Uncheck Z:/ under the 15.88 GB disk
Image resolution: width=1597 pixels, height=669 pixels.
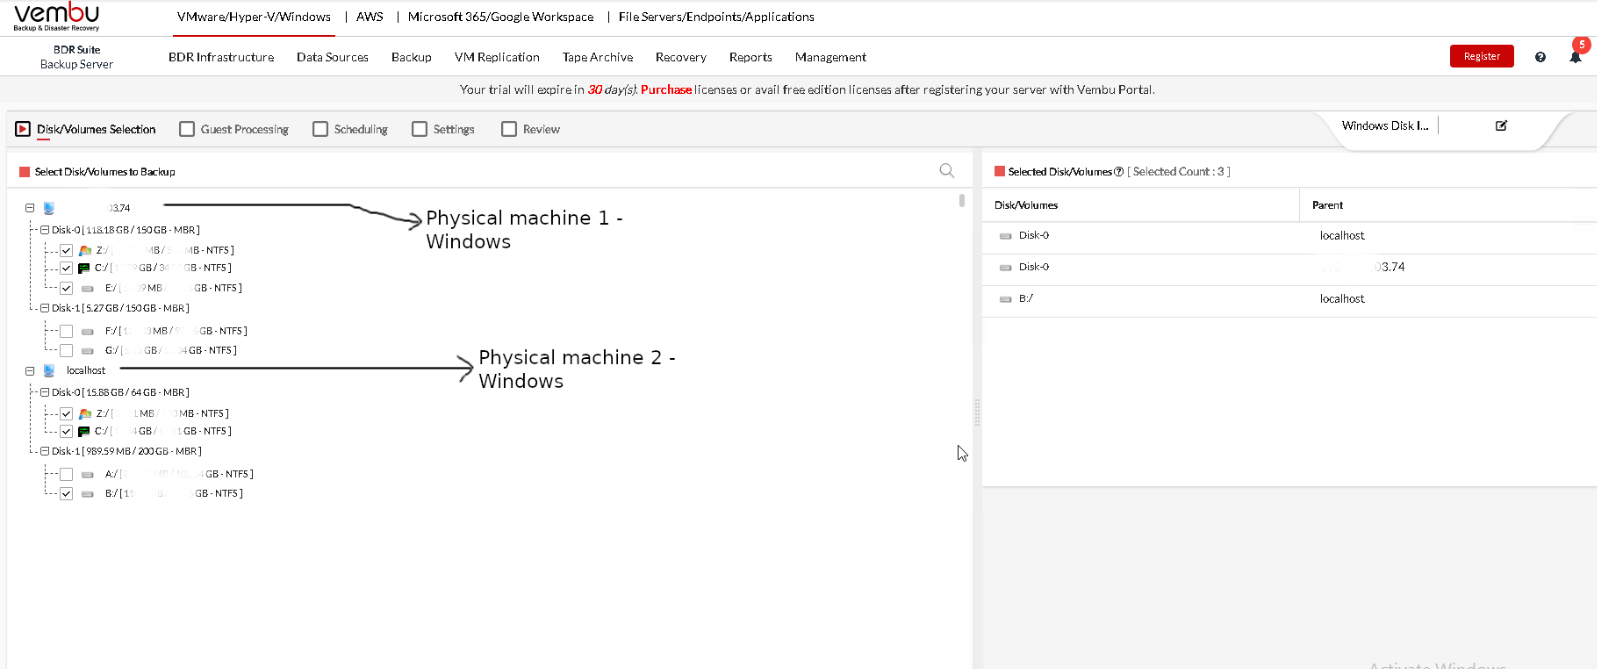pyautogui.click(x=66, y=413)
